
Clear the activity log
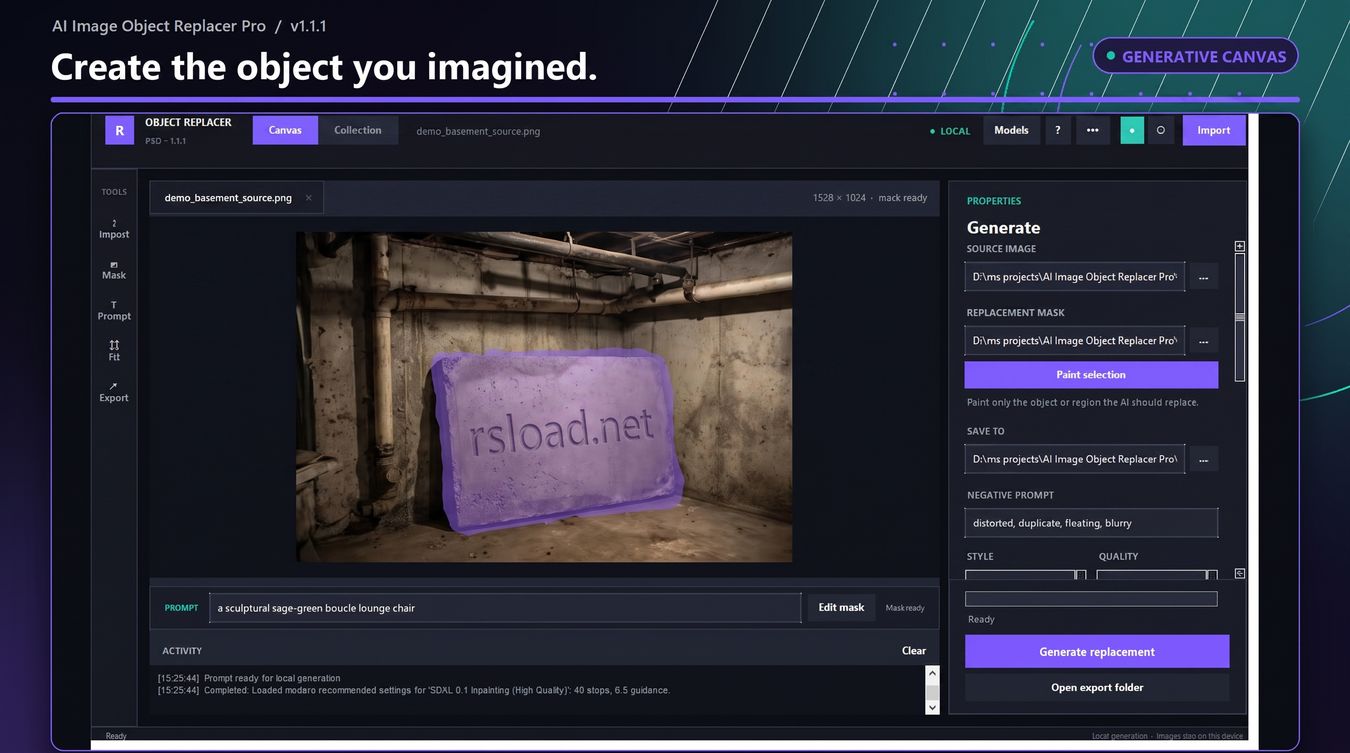tap(914, 651)
